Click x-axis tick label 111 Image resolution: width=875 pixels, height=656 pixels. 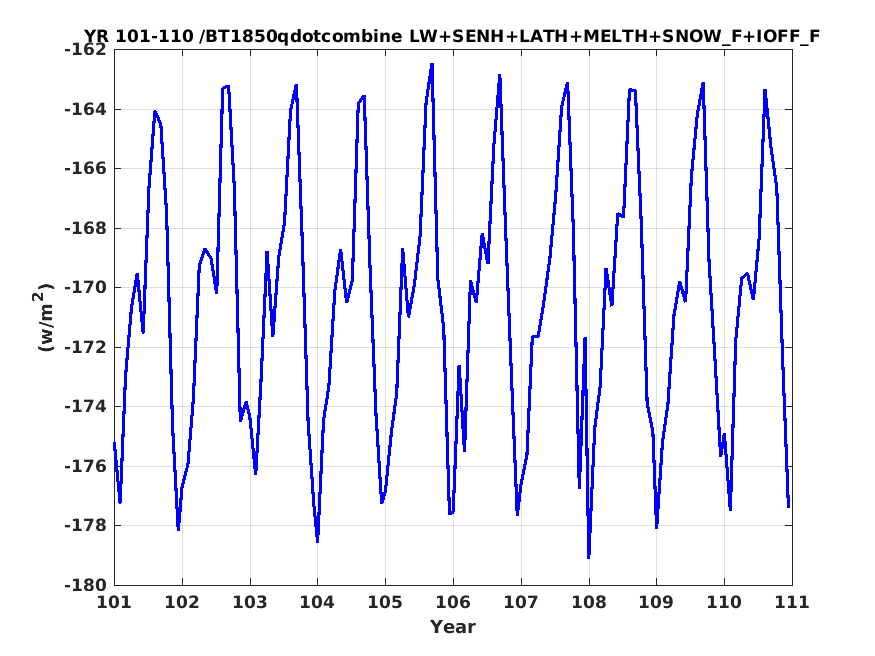click(x=792, y=602)
